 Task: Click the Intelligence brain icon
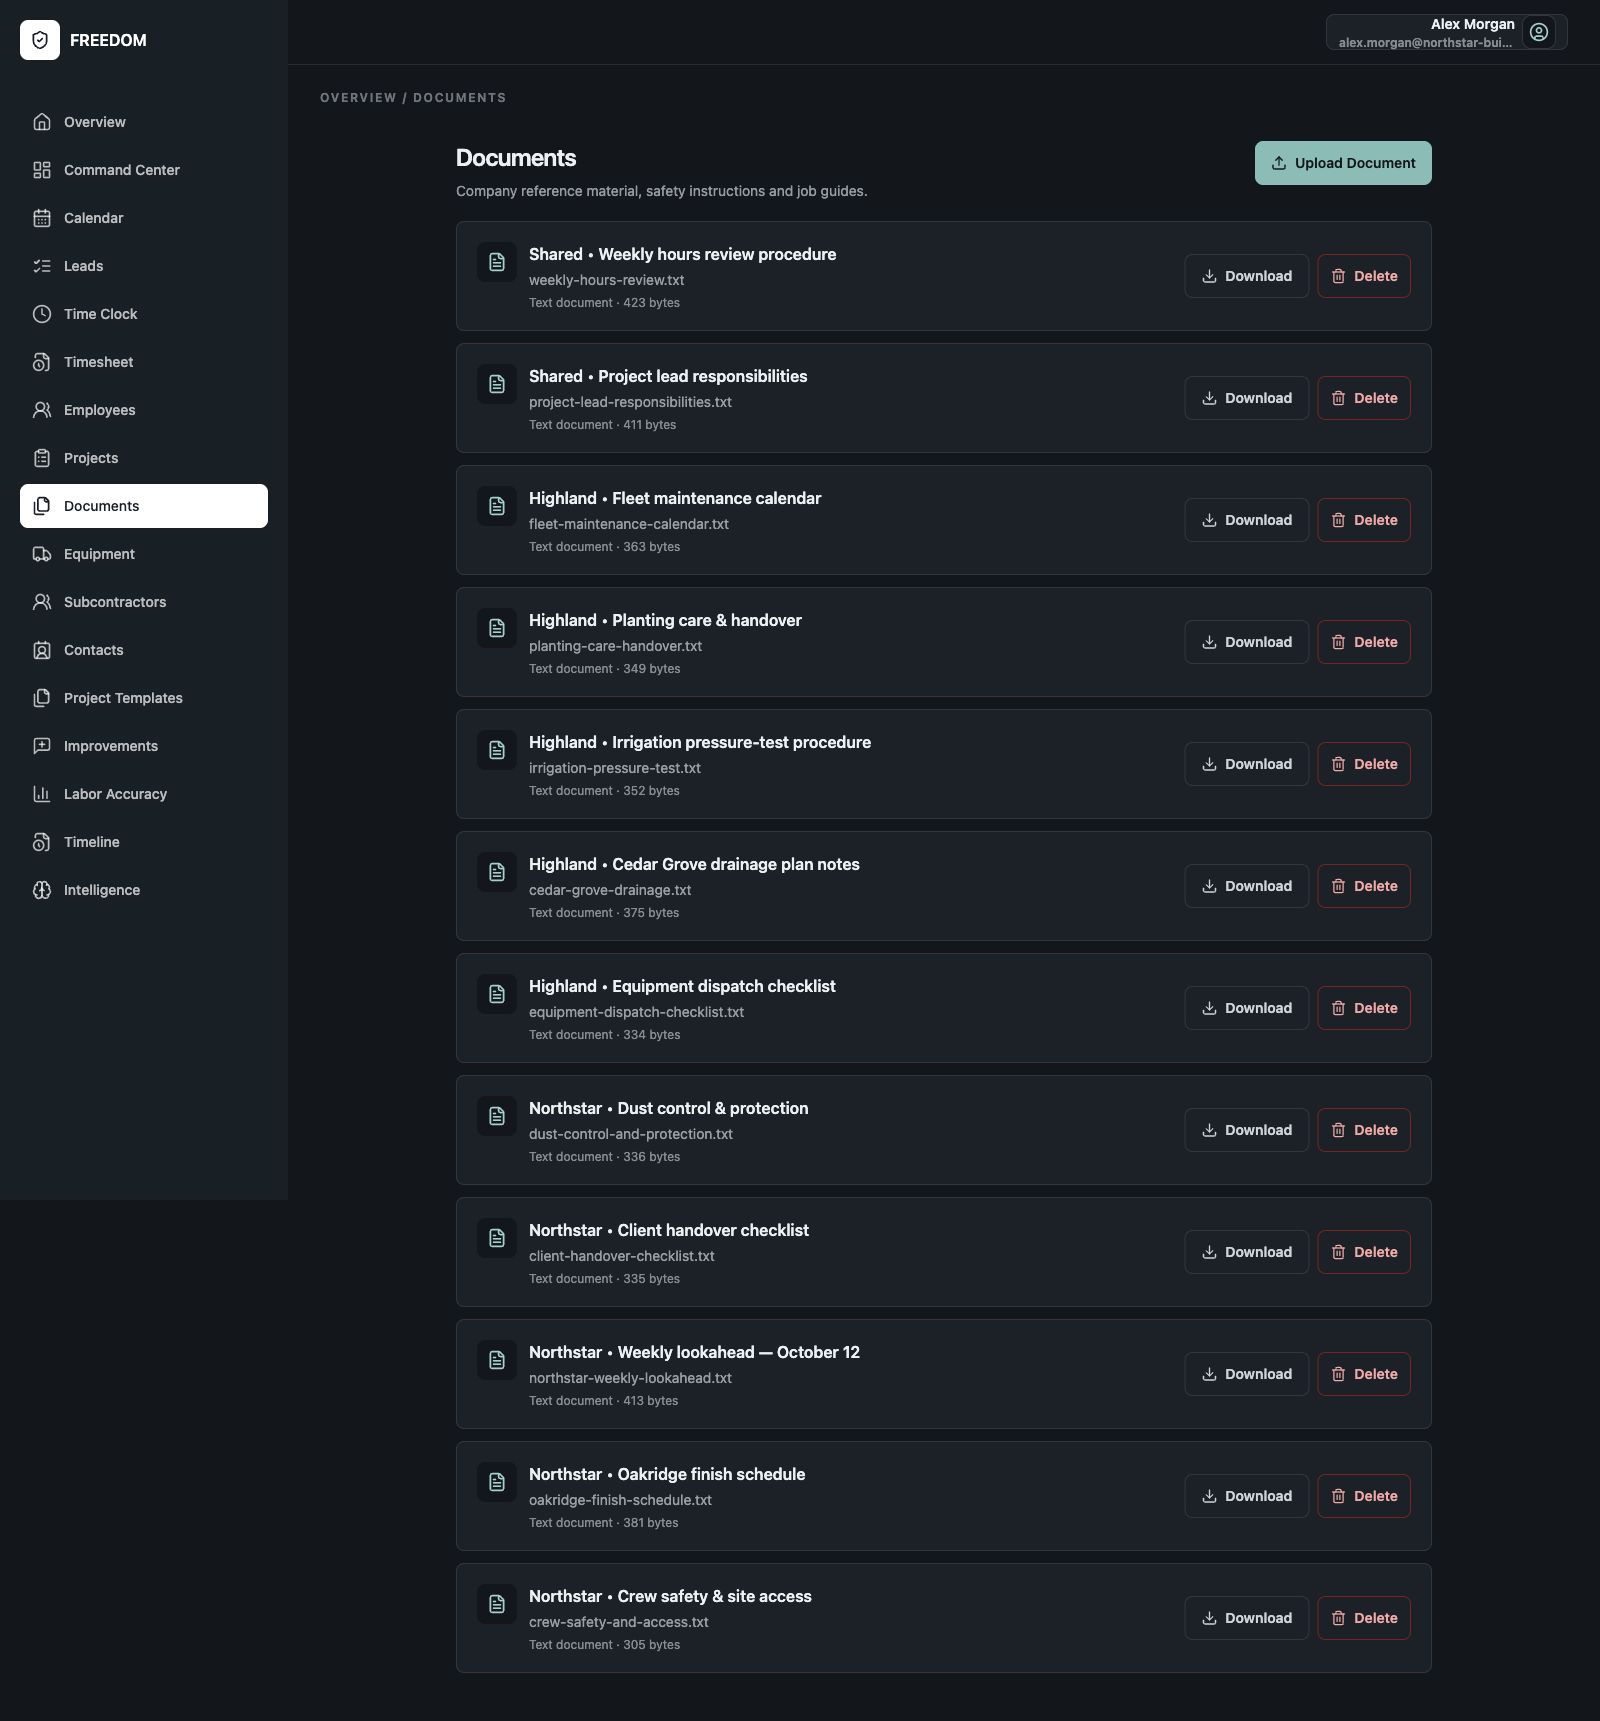click(x=42, y=890)
